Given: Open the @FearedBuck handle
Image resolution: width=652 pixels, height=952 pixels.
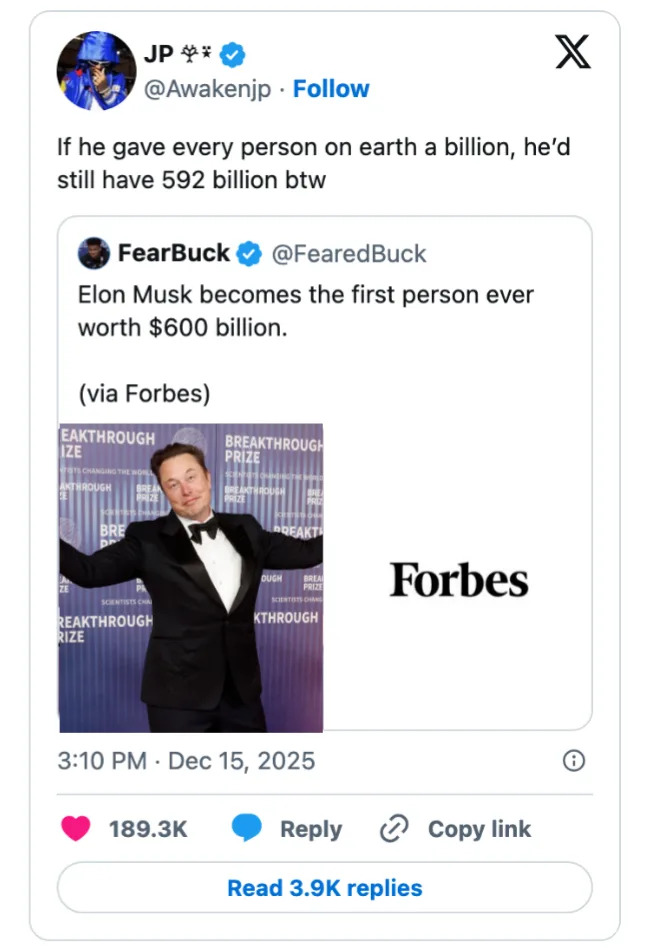Looking at the screenshot, I should click(349, 254).
